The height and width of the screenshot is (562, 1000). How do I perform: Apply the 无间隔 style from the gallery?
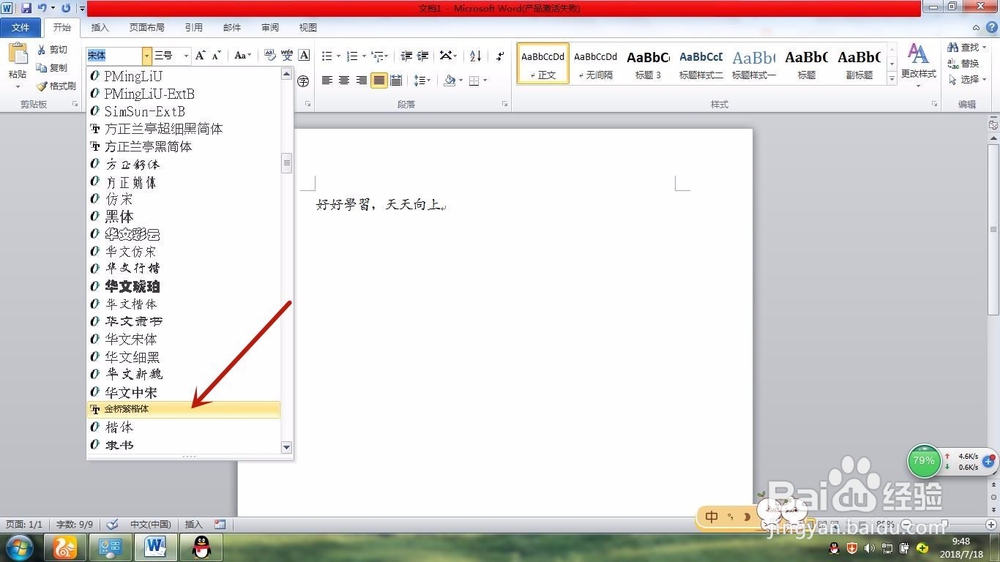point(596,63)
